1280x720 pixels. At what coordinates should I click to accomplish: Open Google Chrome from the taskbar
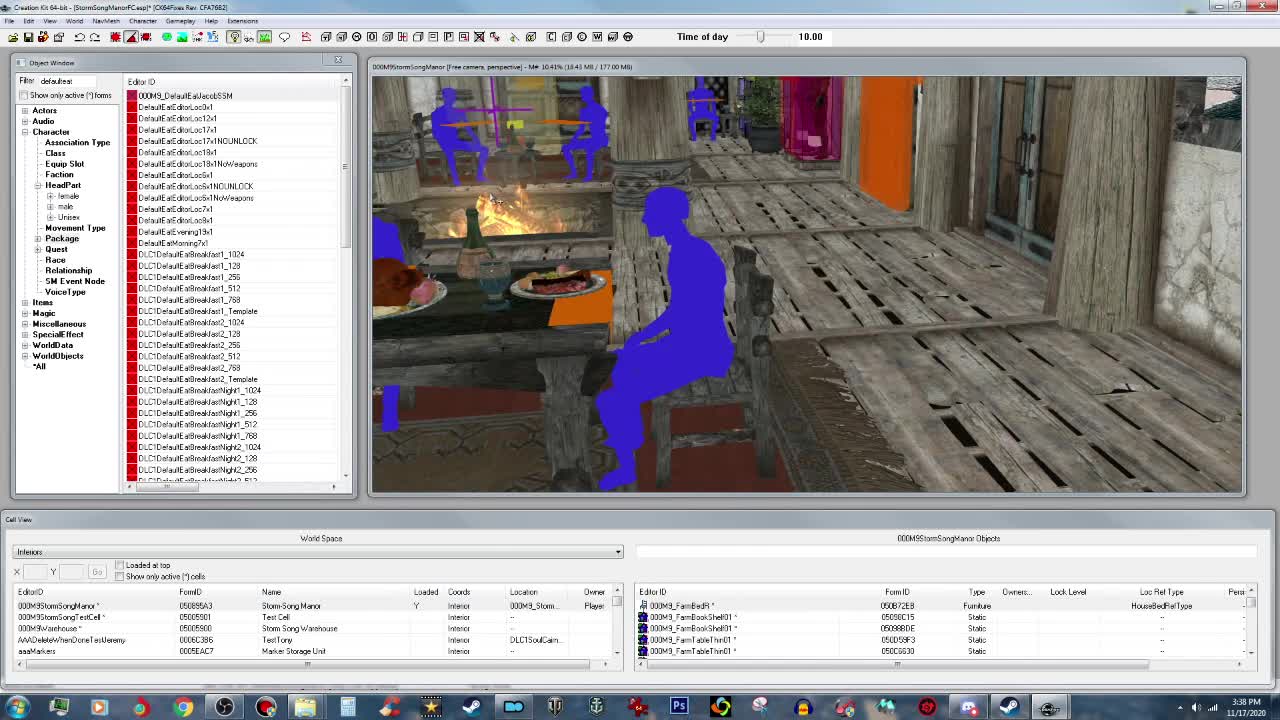point(183,707)
